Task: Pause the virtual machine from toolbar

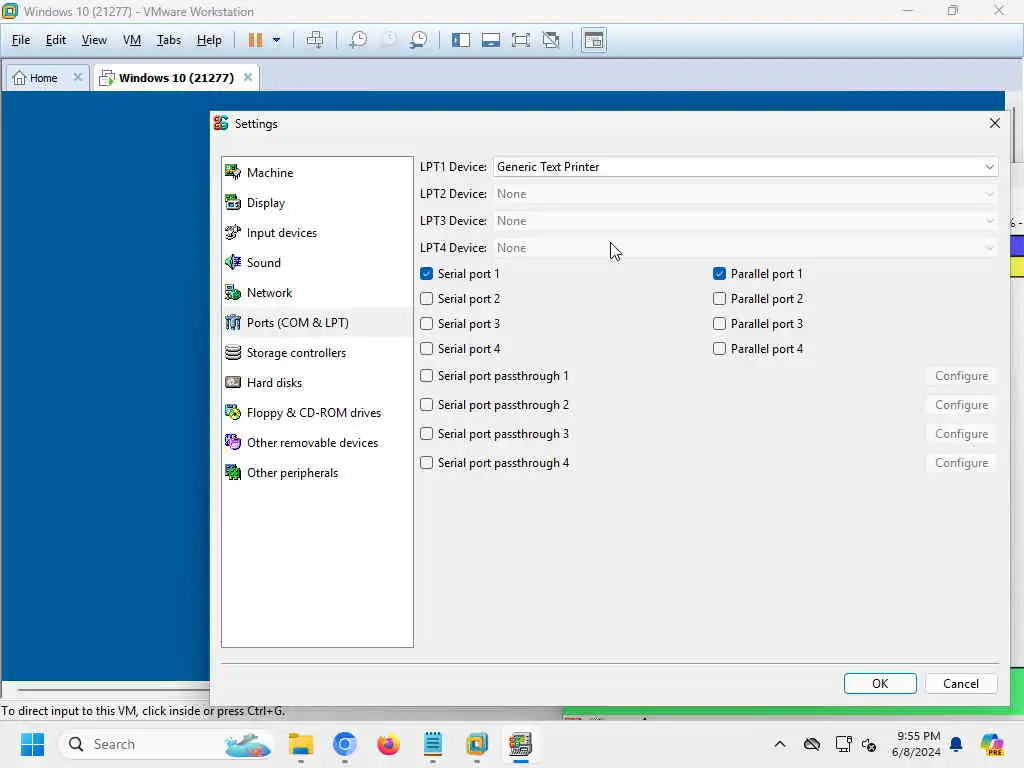Action: pyautogui.click(x=255, y=40)
